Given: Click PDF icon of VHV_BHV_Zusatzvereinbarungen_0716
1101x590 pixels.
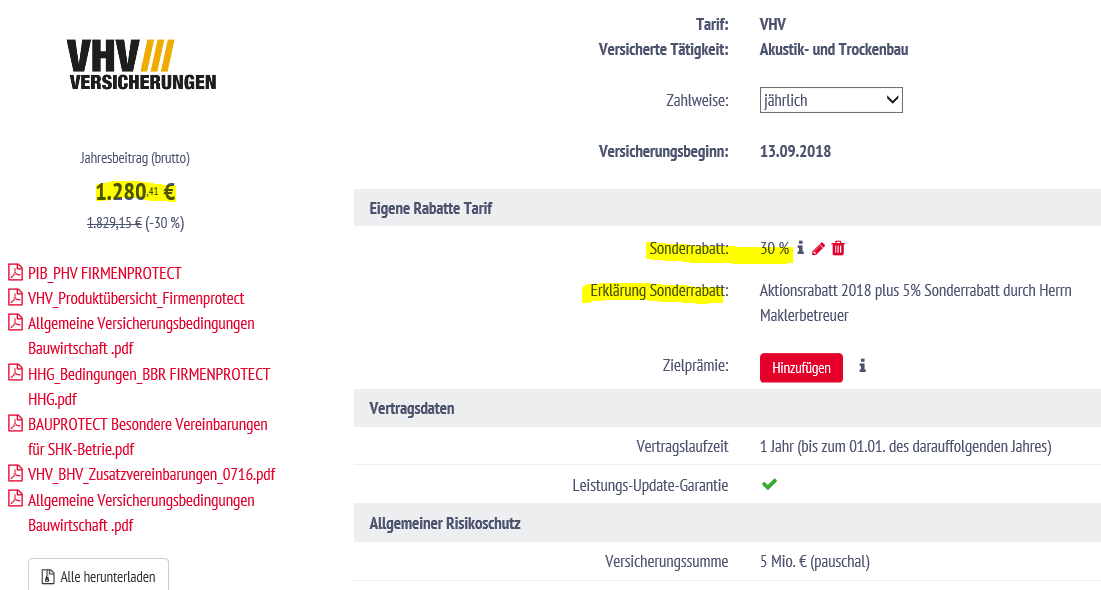Looking at the screenshot, I should point(15,473).
